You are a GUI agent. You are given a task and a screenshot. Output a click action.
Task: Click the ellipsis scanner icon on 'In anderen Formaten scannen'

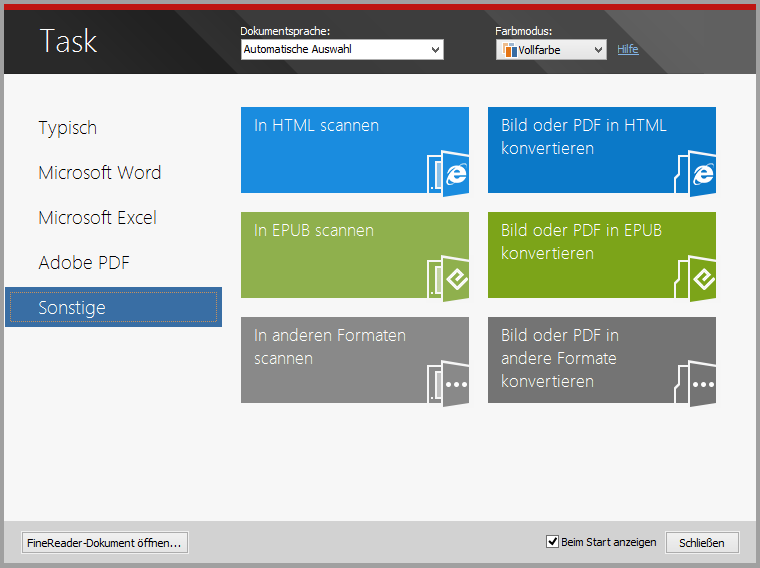pos(449,383)
